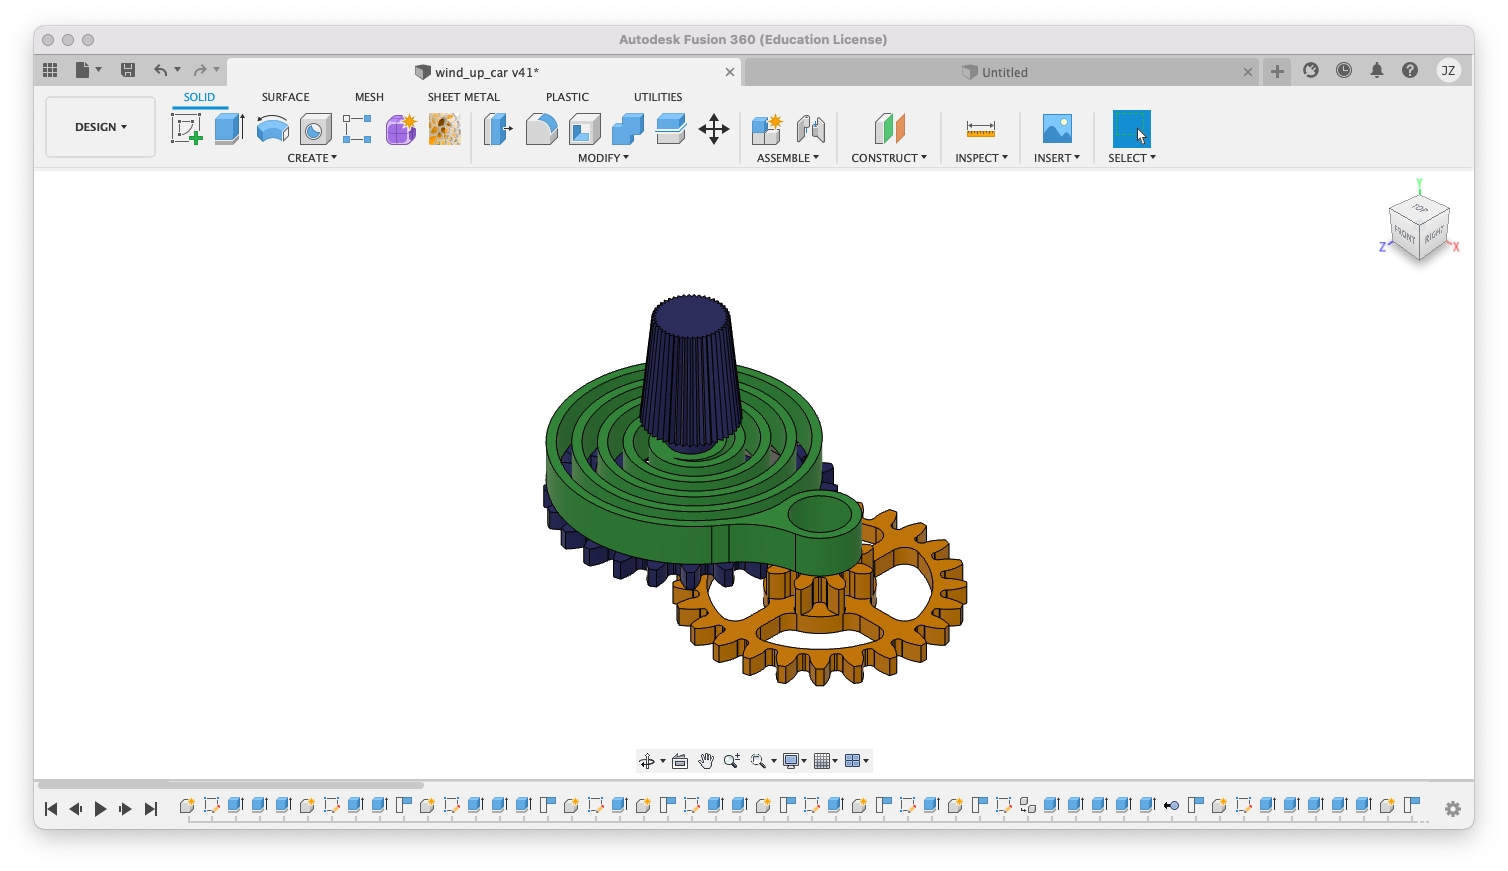Start a new sketch with Create Sketch
The width and height of the screenshot is (1508, 871).
click(x=186, y=129)
